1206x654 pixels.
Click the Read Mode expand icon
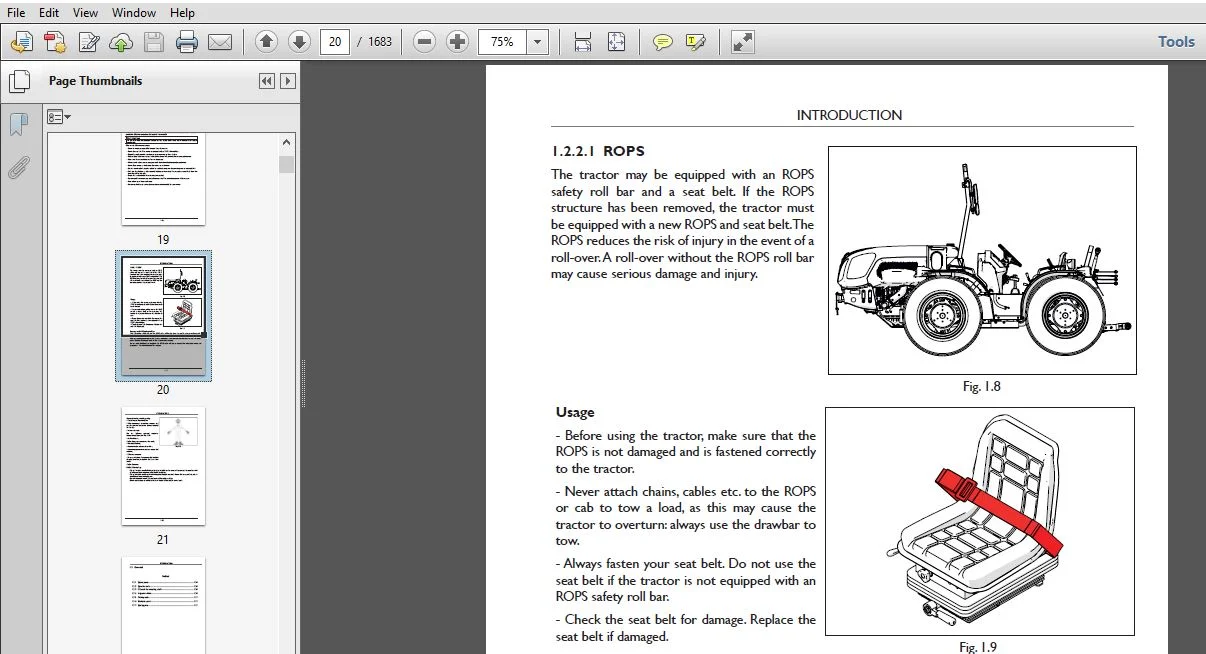pos(742,42)
